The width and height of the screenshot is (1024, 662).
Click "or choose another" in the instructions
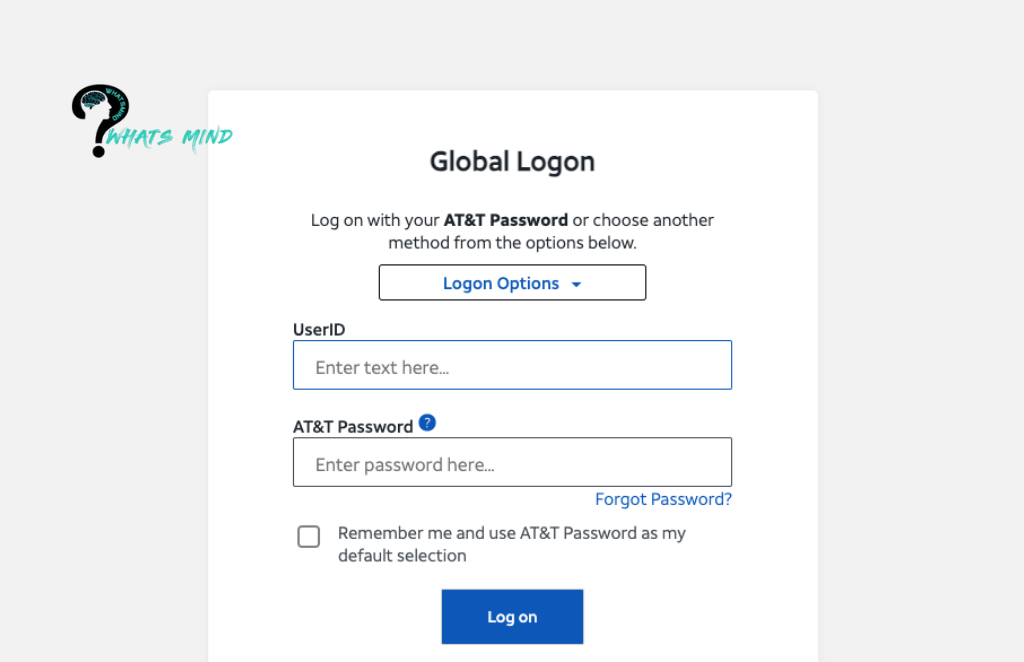pos(643,220)
